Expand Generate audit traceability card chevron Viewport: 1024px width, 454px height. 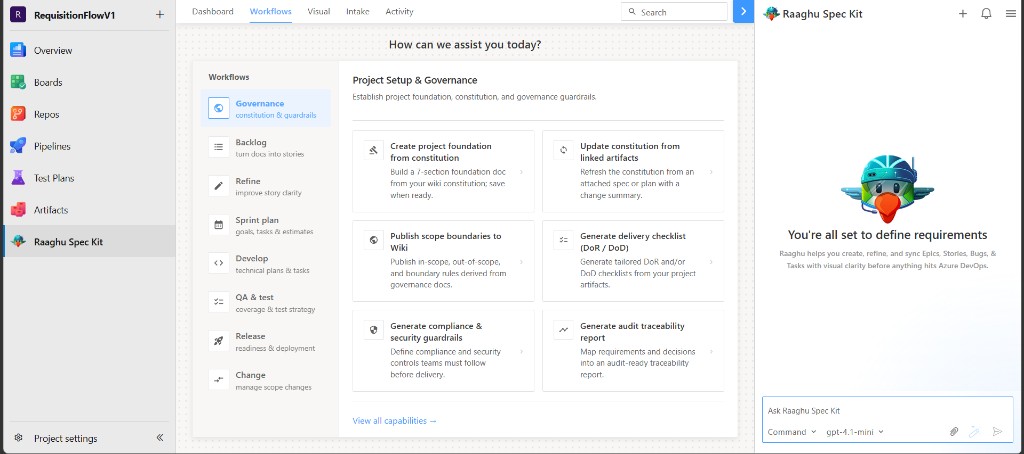711,351
